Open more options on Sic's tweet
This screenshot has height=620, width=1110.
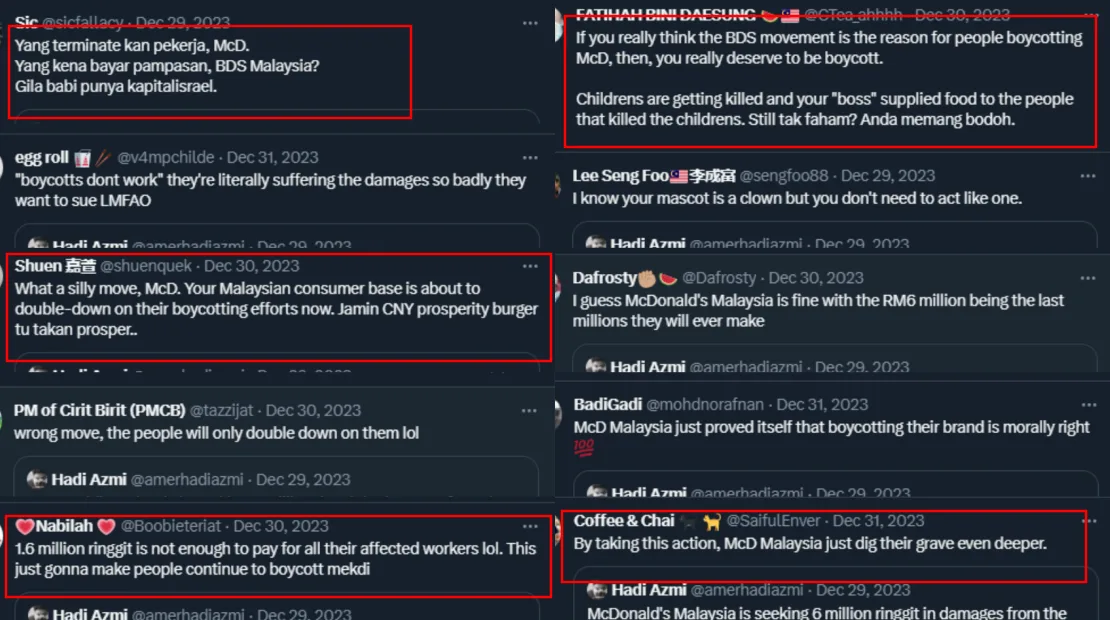click(x=531, y=23)
